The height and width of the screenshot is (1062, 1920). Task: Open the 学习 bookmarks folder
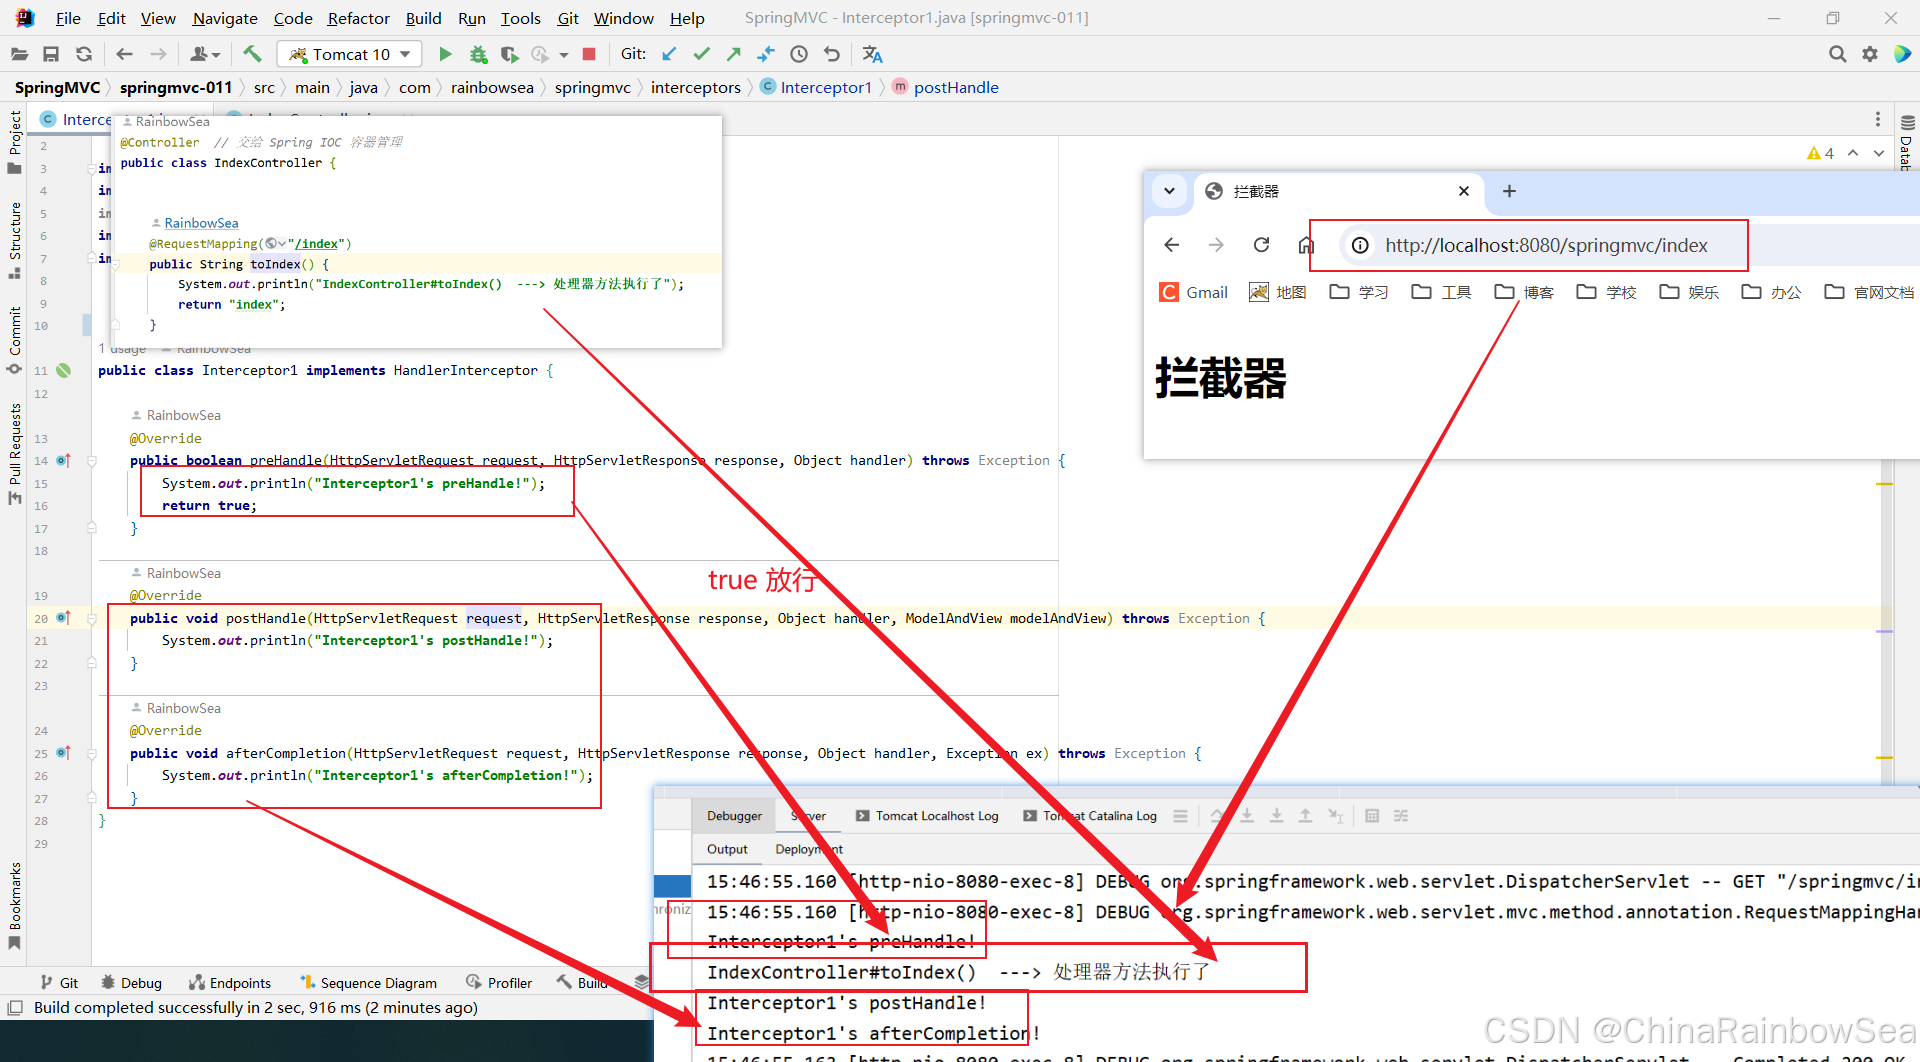point(1359,292)
